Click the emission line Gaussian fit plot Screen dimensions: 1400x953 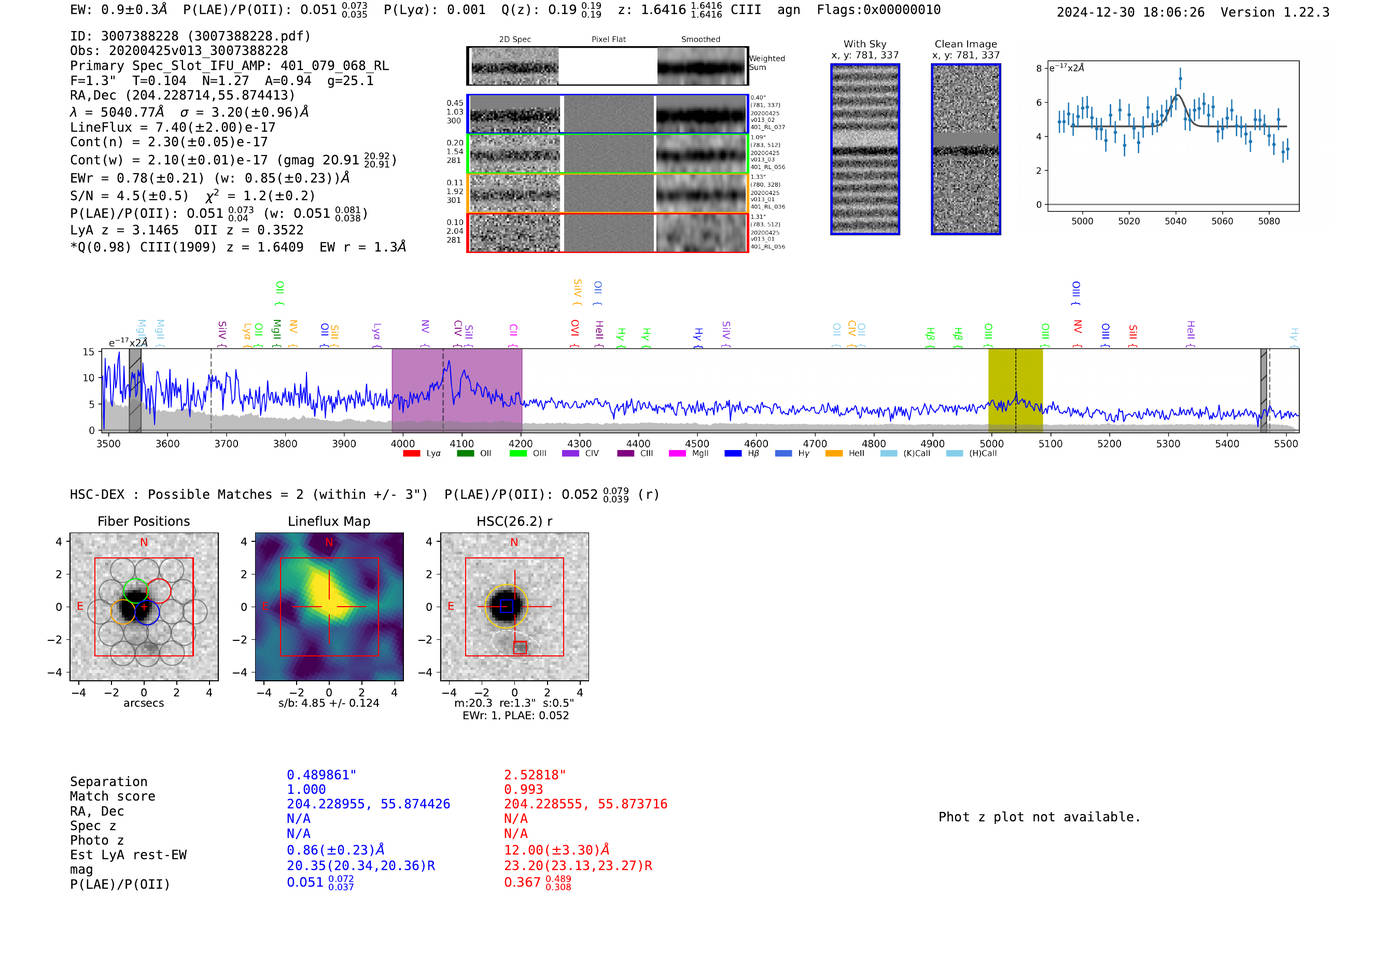tap(1172, 137)
